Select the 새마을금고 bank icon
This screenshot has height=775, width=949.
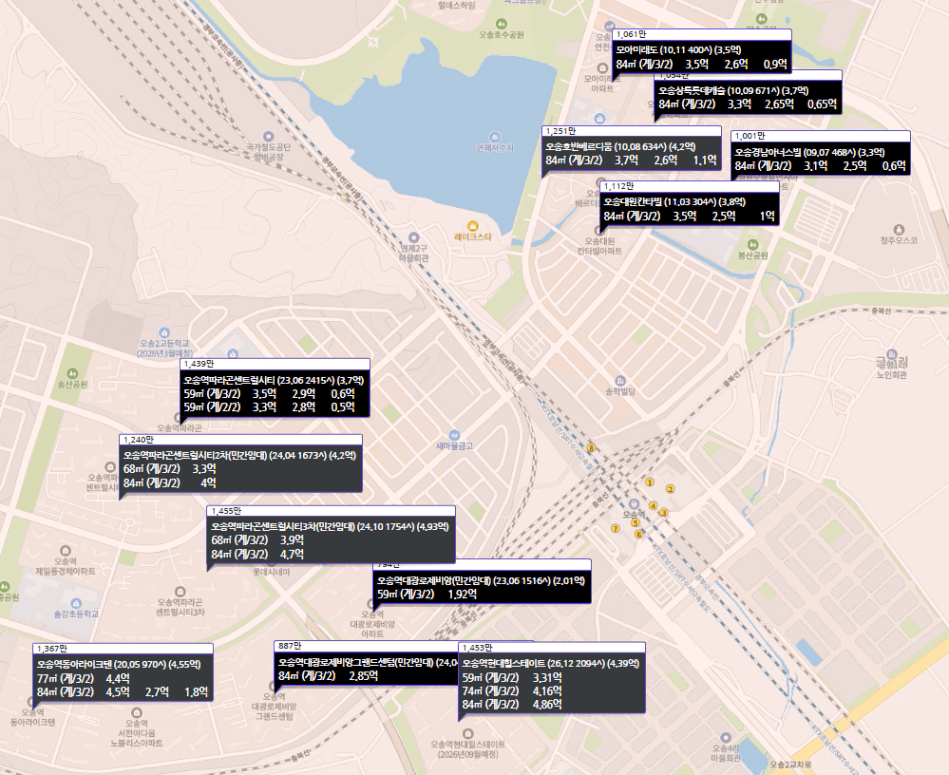pyautogui.click(x=454, y=436)
